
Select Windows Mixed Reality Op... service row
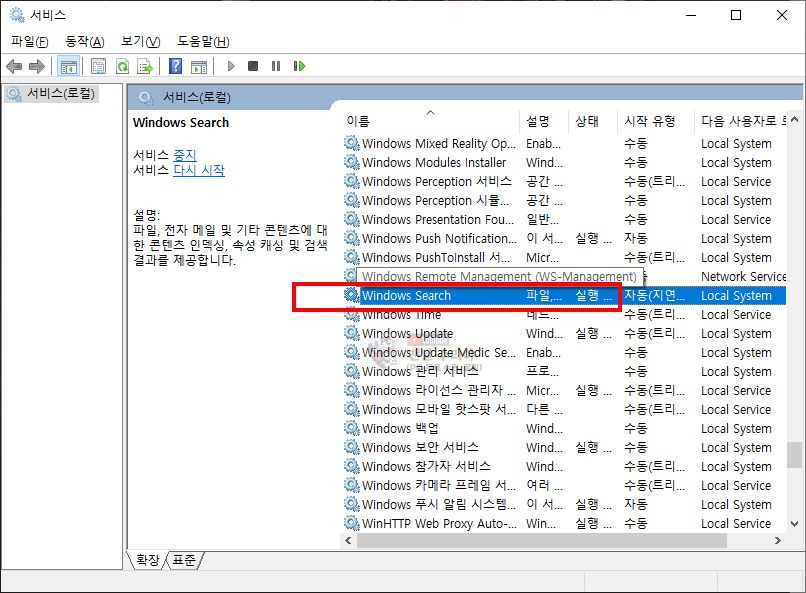tap(564, 143)
